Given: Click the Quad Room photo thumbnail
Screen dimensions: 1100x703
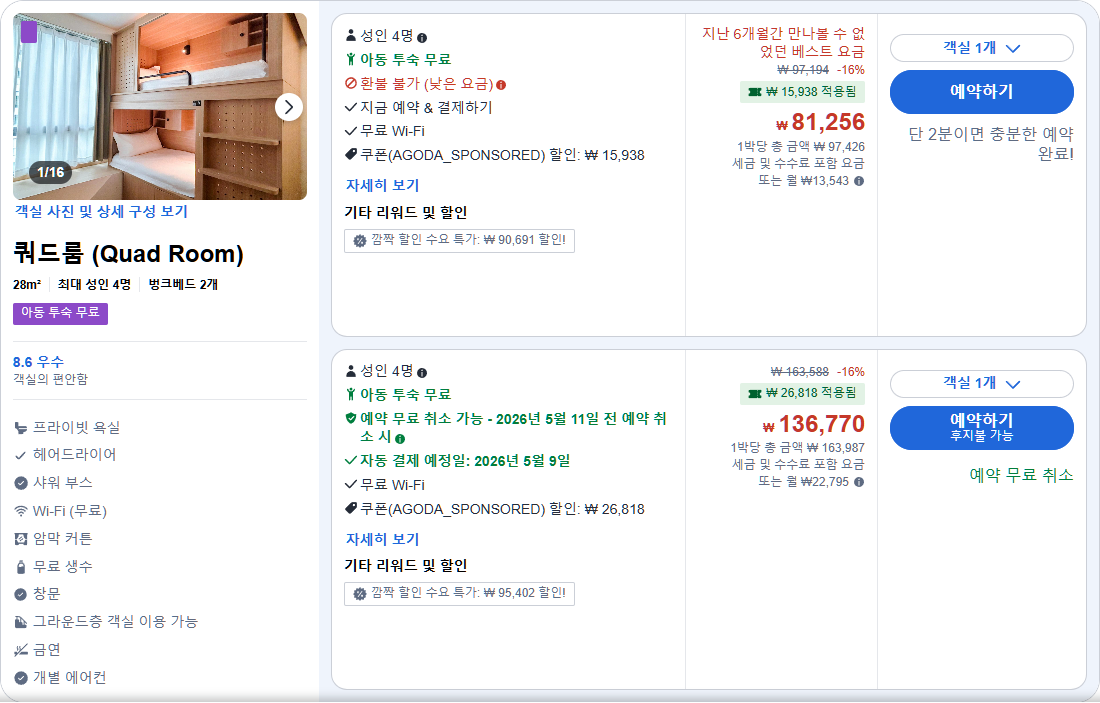Looking at the screenshot, I should (x=160, y=108).
